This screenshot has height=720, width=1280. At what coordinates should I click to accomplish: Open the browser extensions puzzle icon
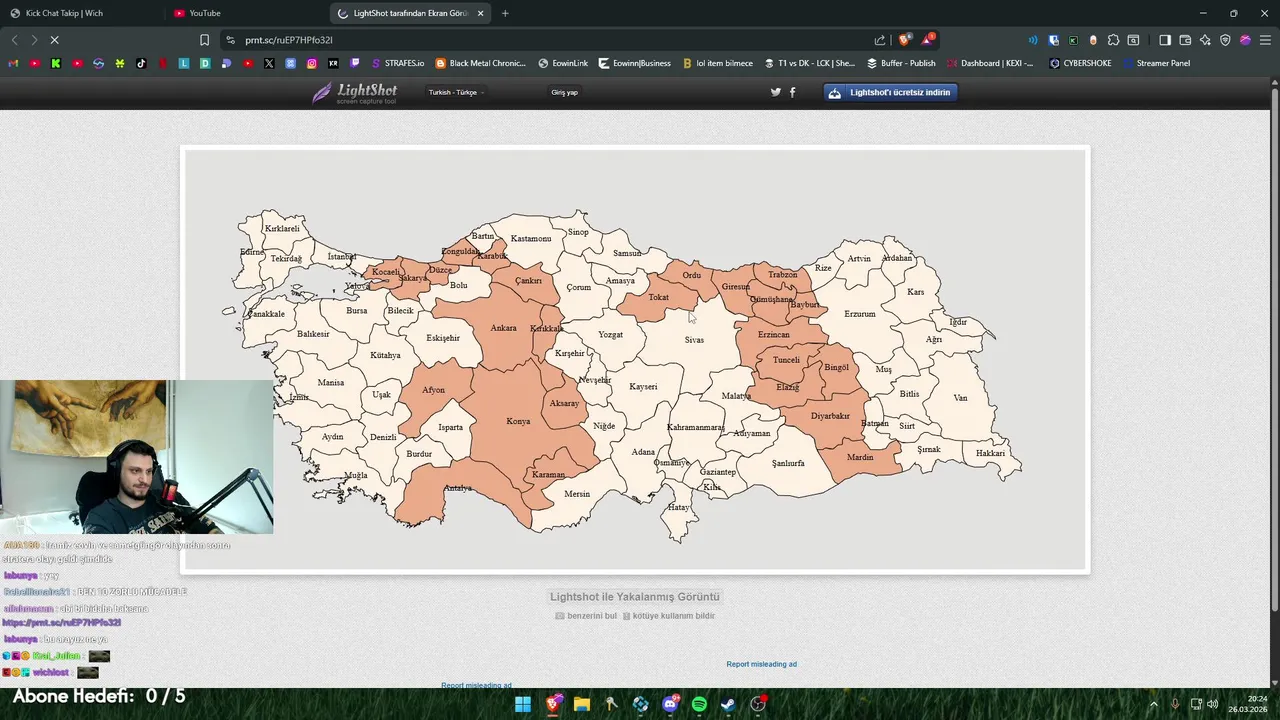click(x=1113, y=40)
